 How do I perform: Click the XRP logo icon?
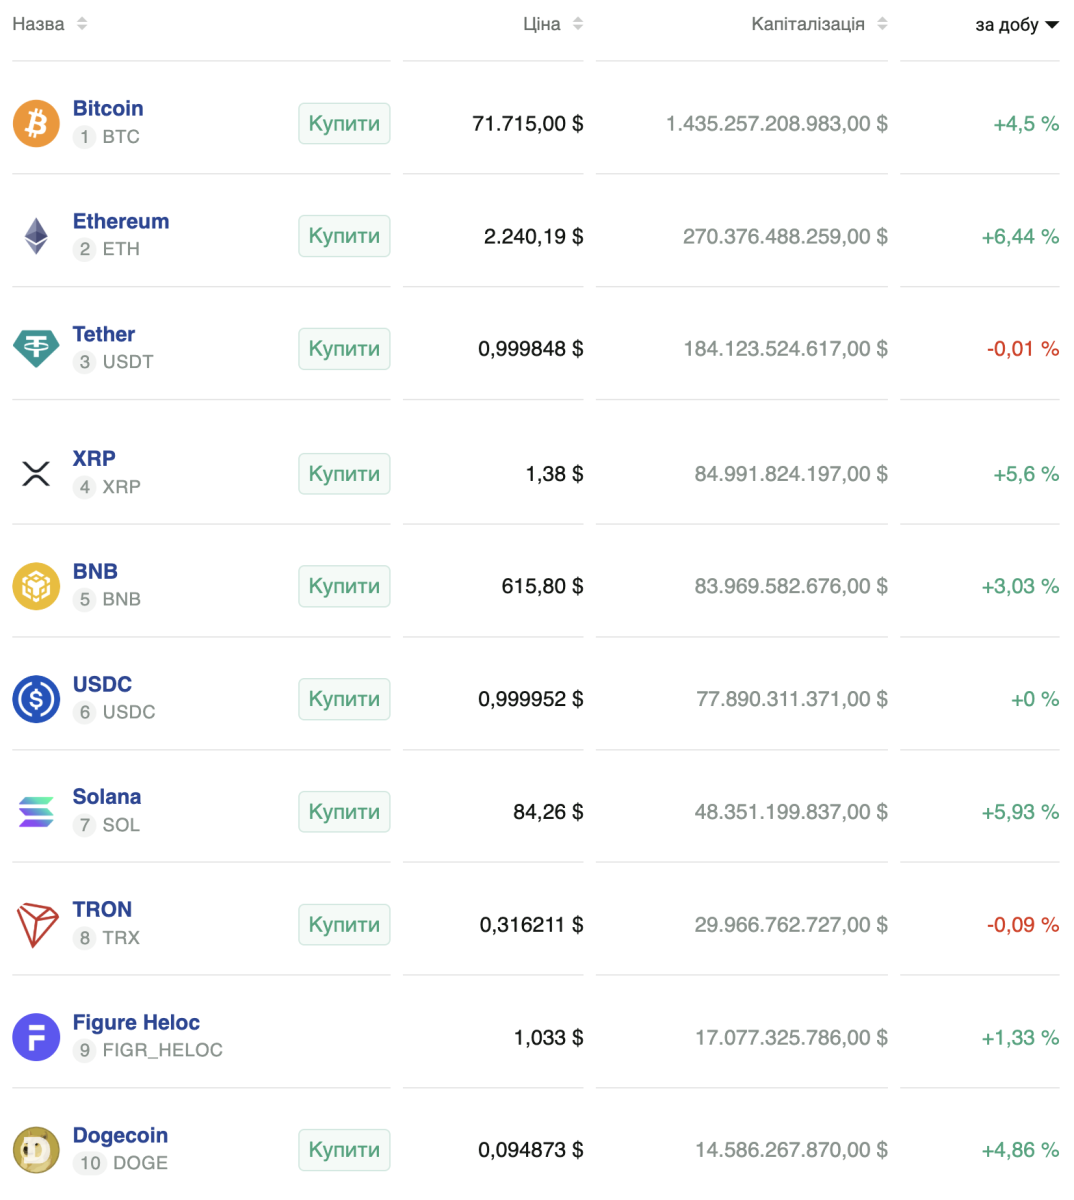click(36, 473)
